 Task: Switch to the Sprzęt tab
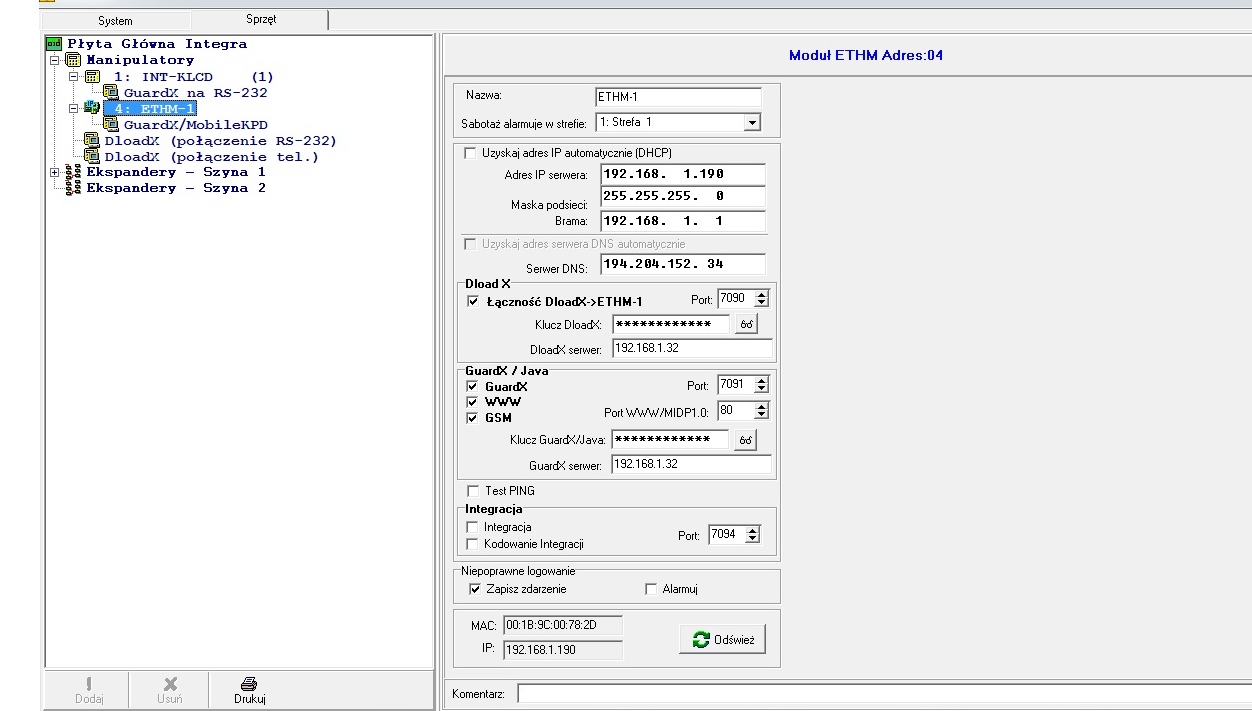pyautogui.click(x=260, y=19)
